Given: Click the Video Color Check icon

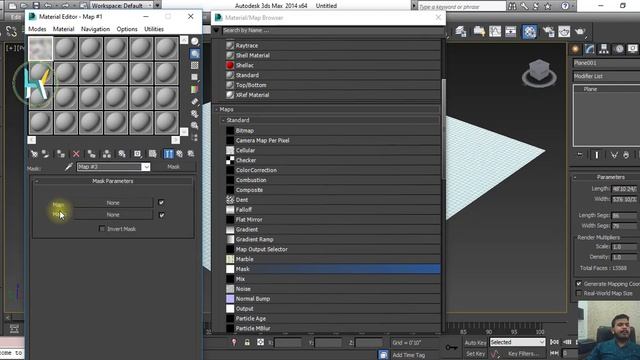Looking at the screenshot, I should pos(195,89).
